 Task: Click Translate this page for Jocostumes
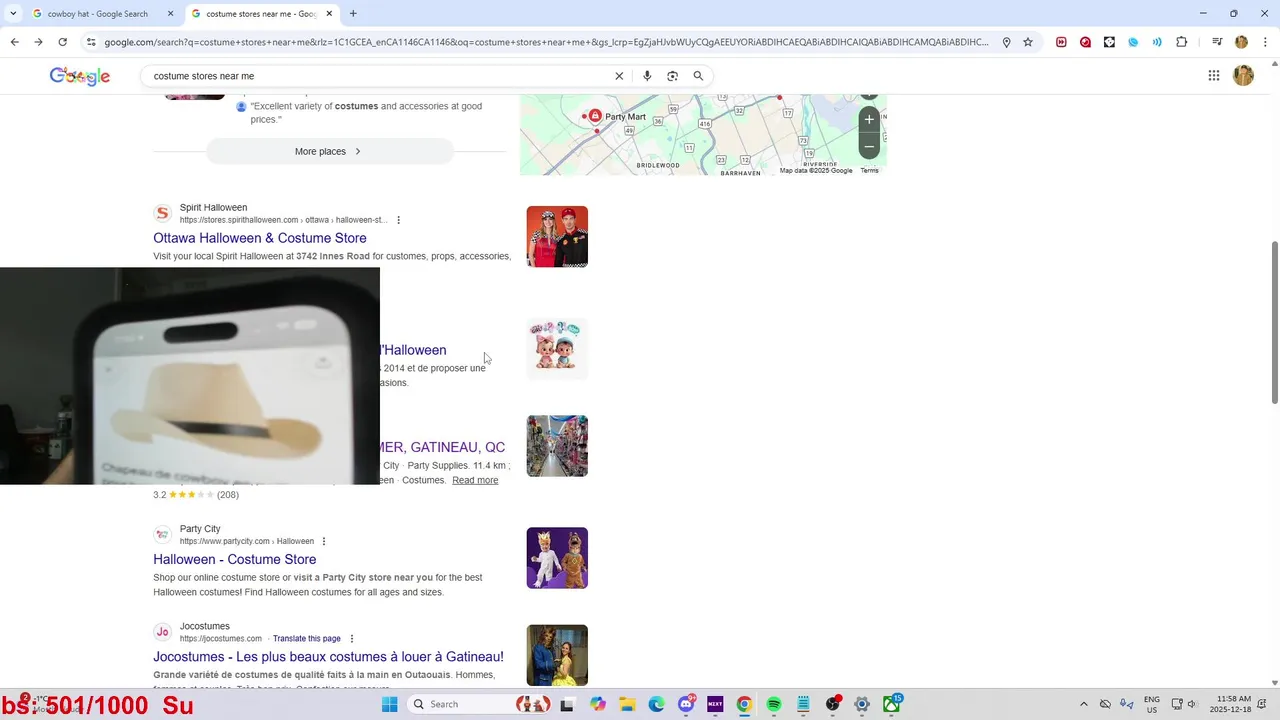pos(307,639)
